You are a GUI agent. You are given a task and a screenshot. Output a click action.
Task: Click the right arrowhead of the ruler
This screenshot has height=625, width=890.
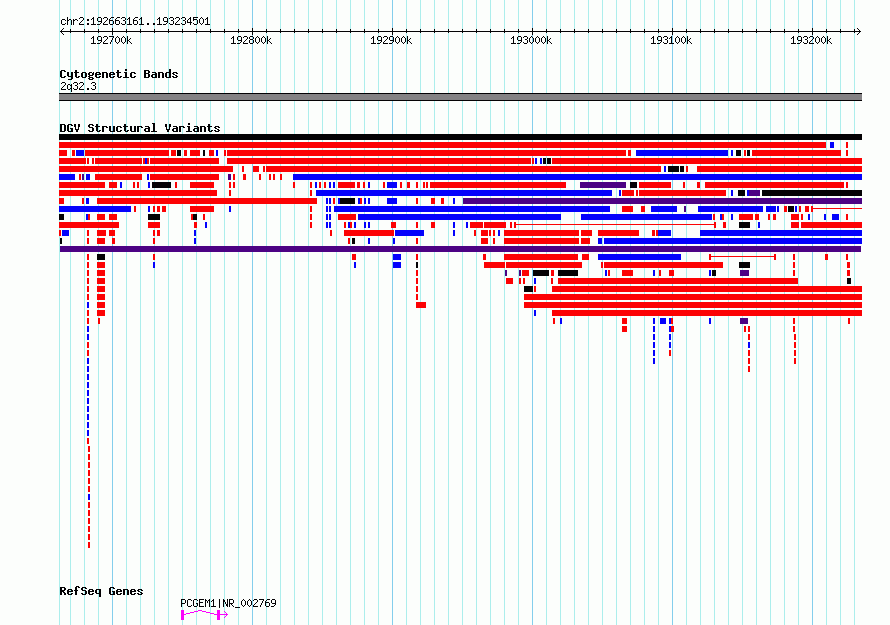point(859,31)
